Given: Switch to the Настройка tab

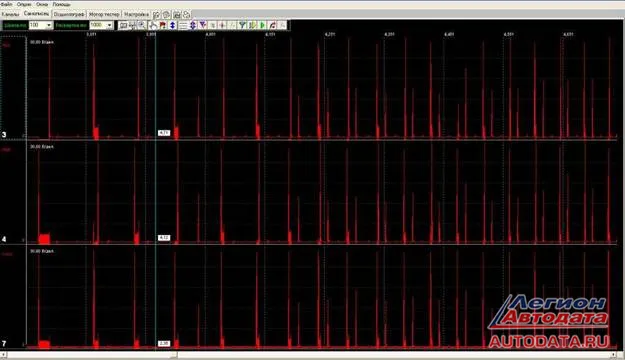Looking at the screenshot, I should (136, 14).
